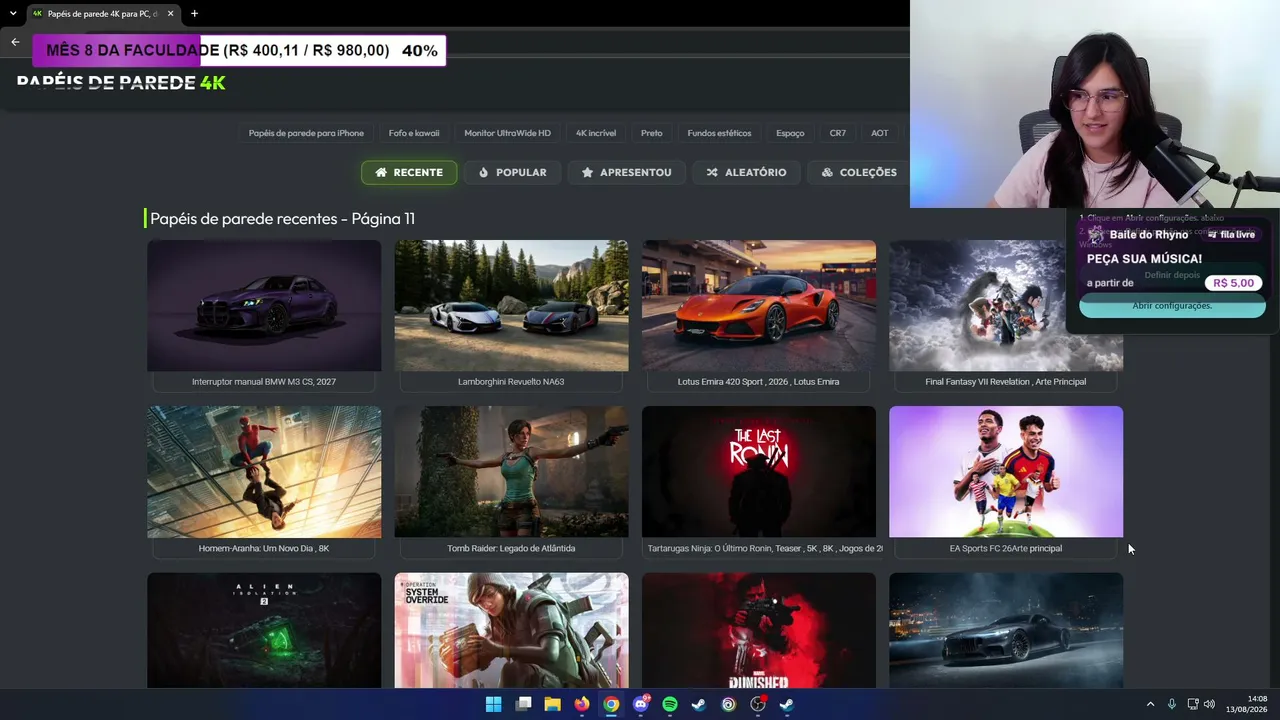Click the Lotus Emira 420 Sport caption
Viewport: 1280px width, 720px height.
(759, 382)
